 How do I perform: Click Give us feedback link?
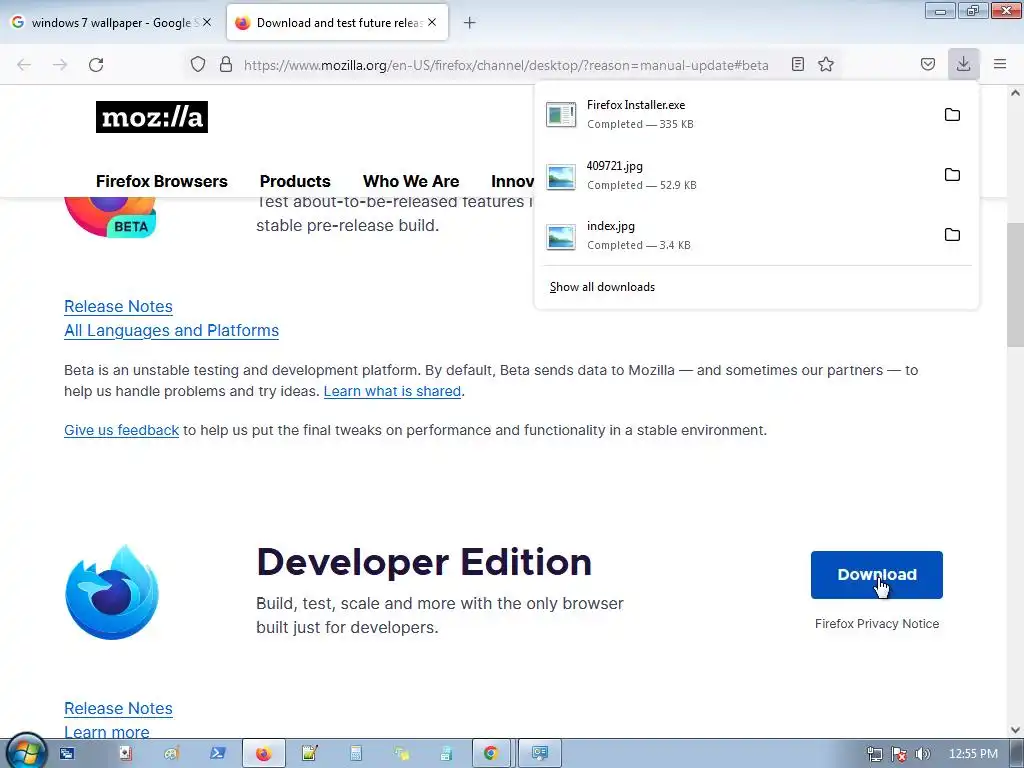(121, 430)
